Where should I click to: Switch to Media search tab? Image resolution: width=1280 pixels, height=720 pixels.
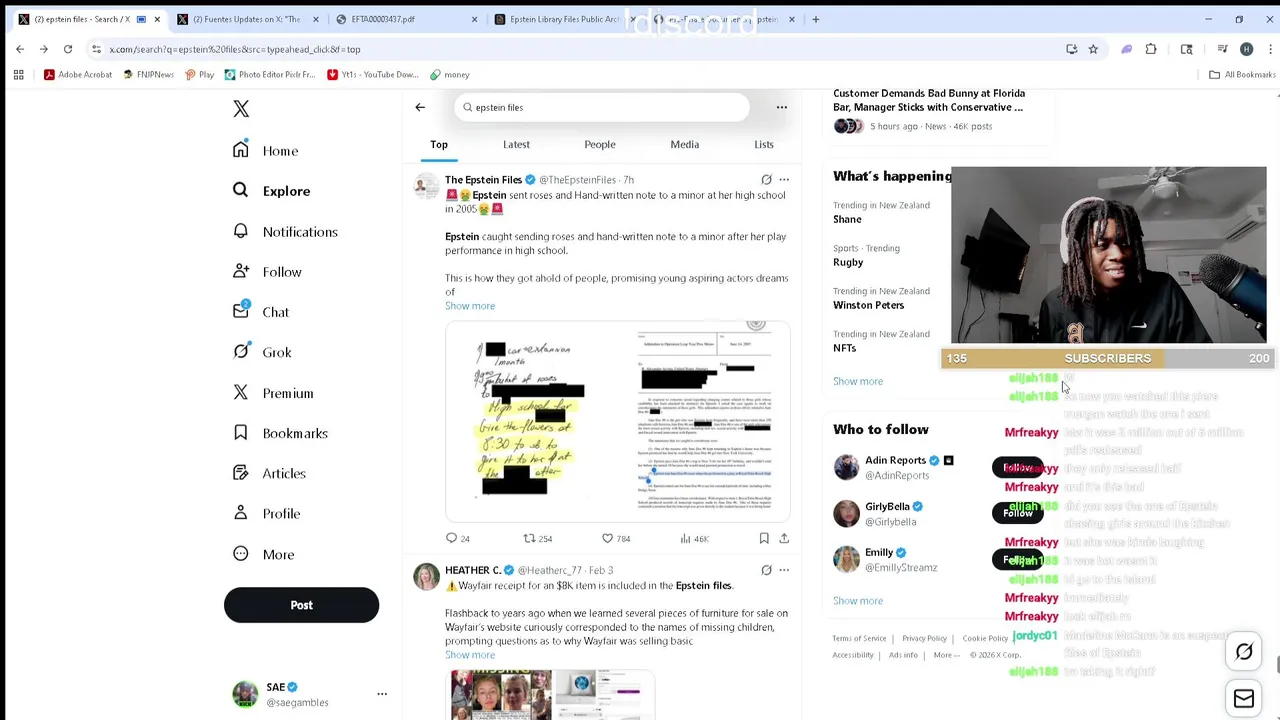point(685,145)
